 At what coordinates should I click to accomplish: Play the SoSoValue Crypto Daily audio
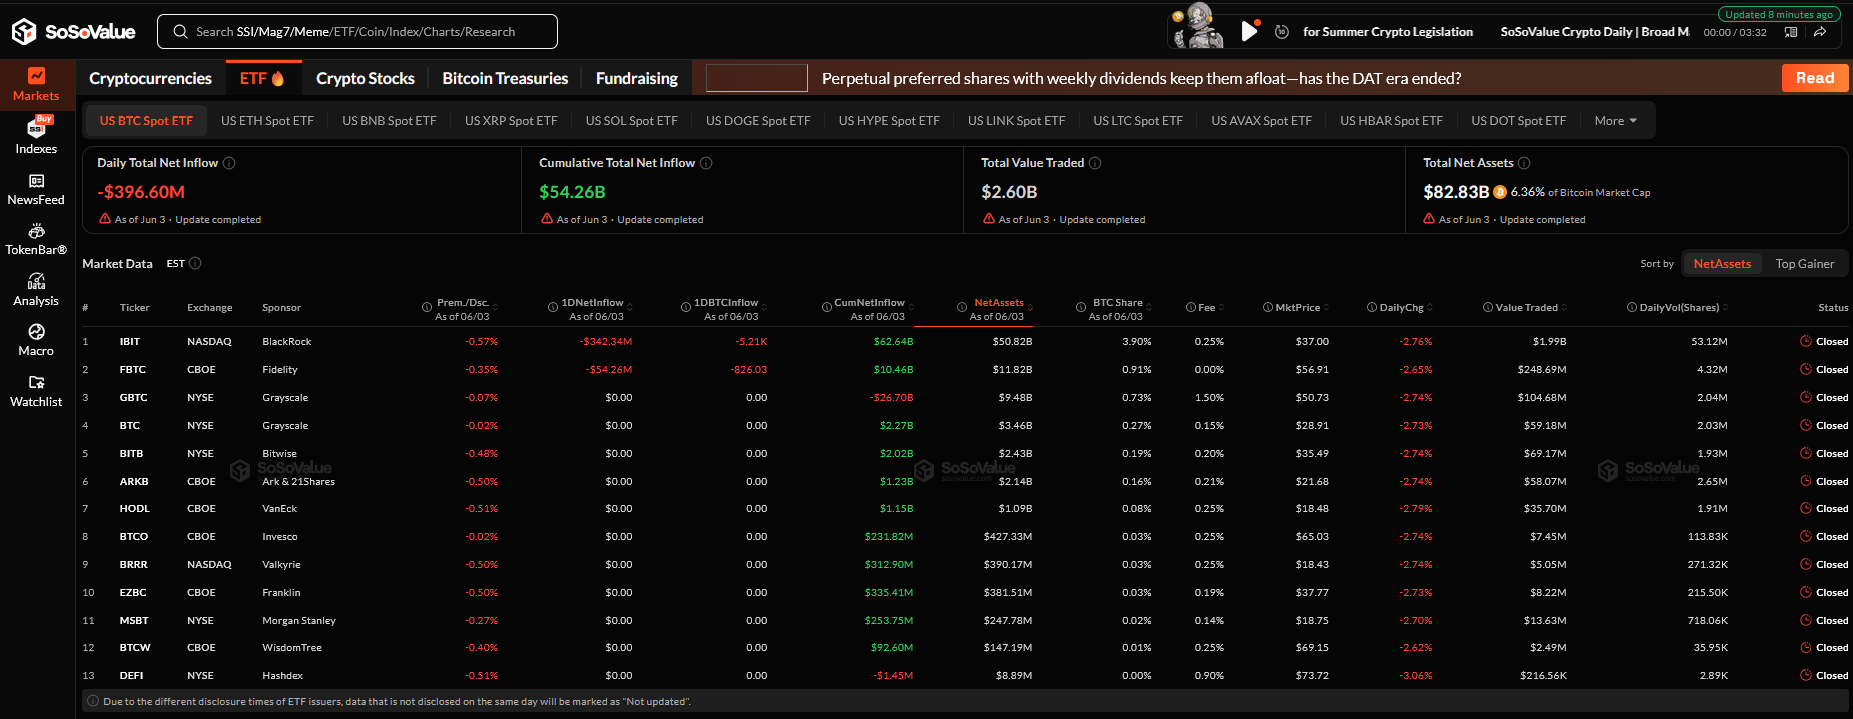click(1249, 31)
